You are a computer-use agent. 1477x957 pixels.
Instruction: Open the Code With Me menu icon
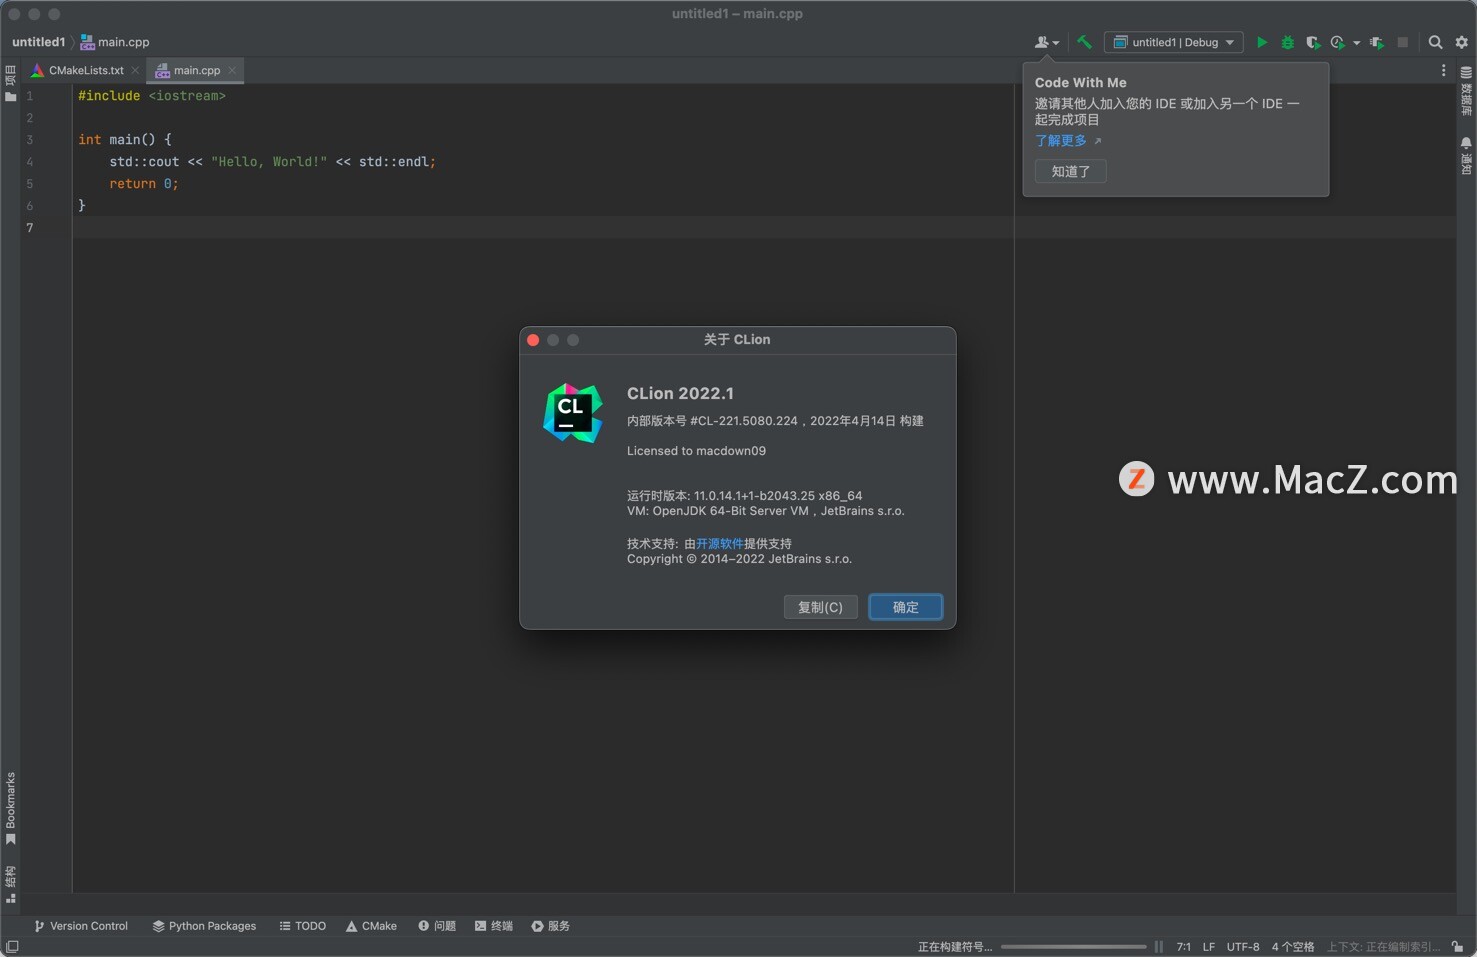[1046, 42]
